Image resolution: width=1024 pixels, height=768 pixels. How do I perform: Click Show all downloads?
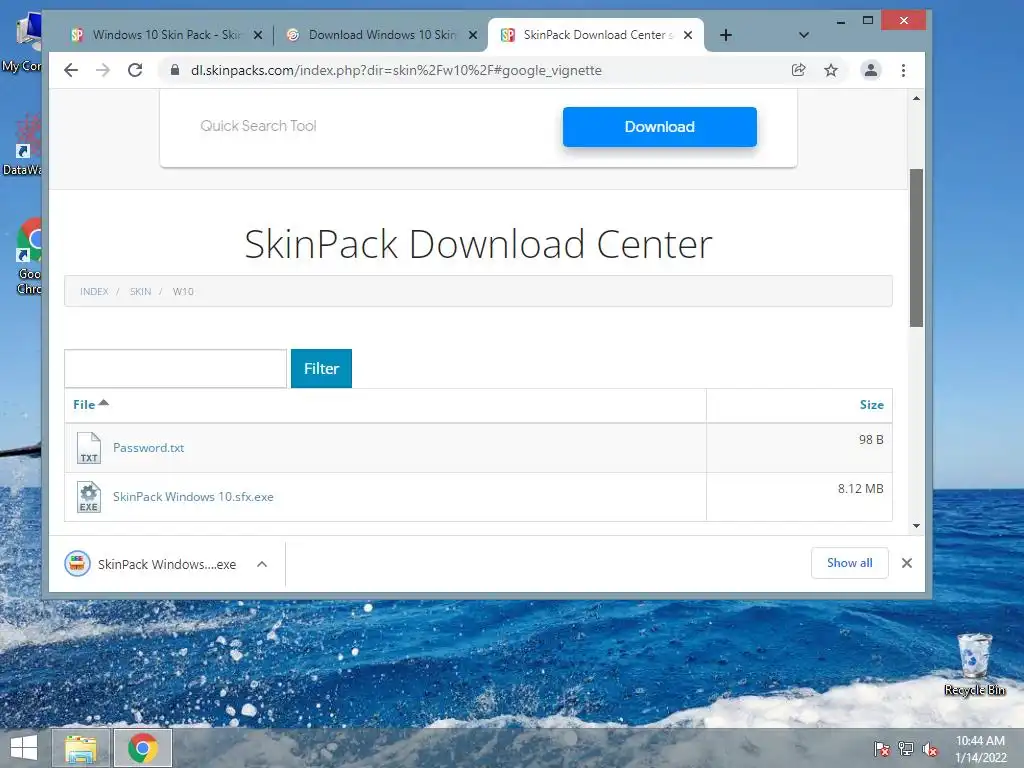point(850,563)
